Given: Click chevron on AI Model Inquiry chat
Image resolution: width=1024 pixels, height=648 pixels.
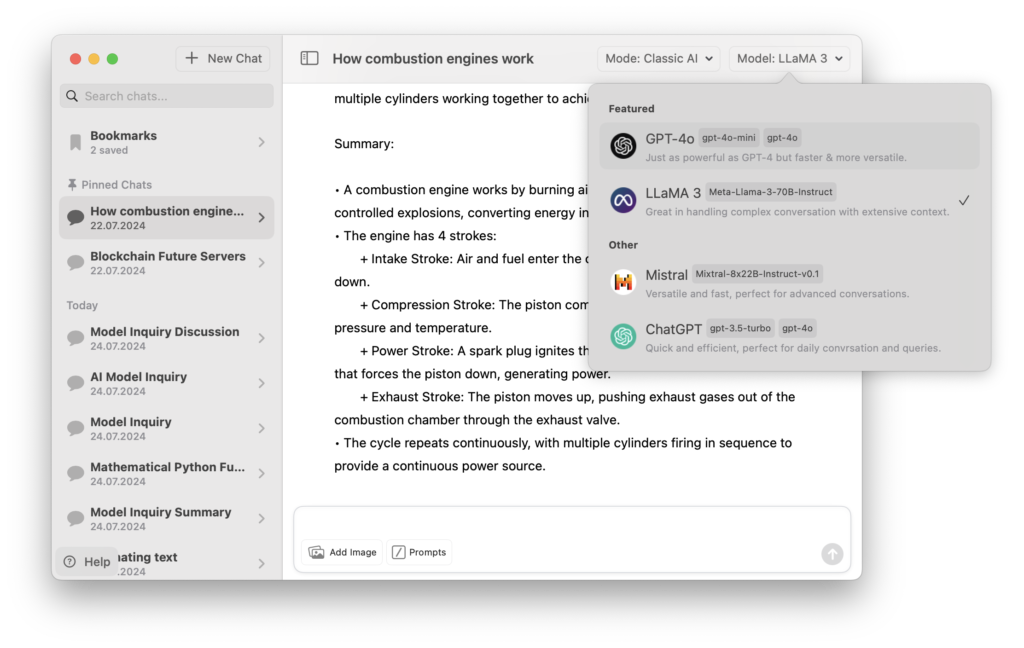Looking at the screenshot, I should coord(261,383).
